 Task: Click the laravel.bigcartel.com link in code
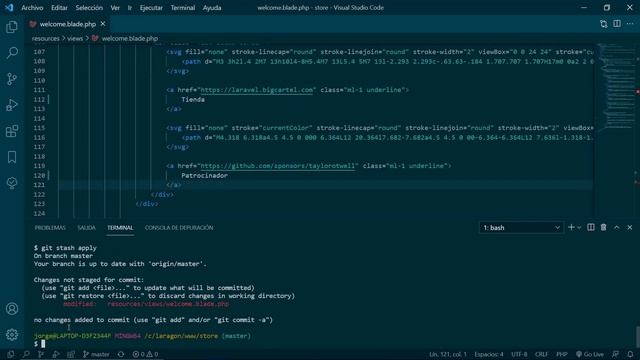(x=256, y=90)
